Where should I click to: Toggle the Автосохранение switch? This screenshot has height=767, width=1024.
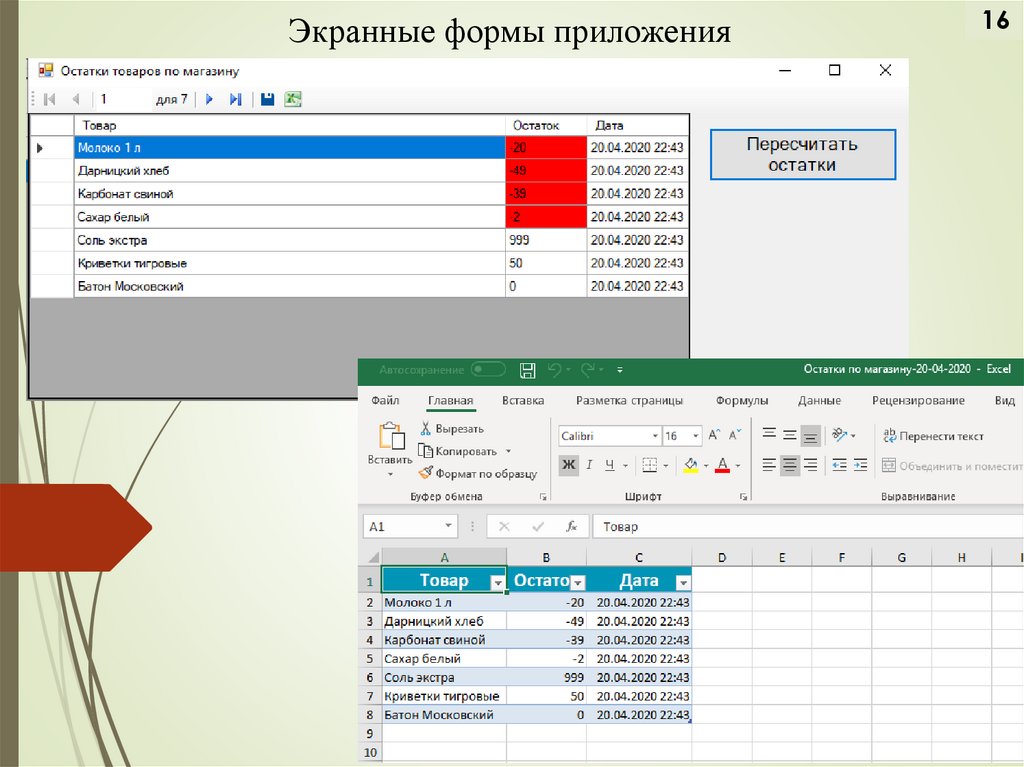[488, 370]
